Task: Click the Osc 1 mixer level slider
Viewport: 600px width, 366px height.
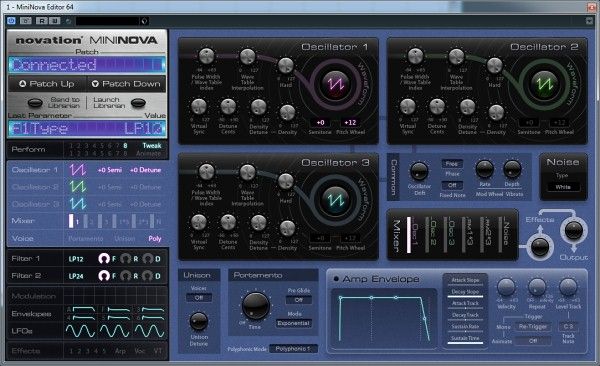Action: coord(409,235)
